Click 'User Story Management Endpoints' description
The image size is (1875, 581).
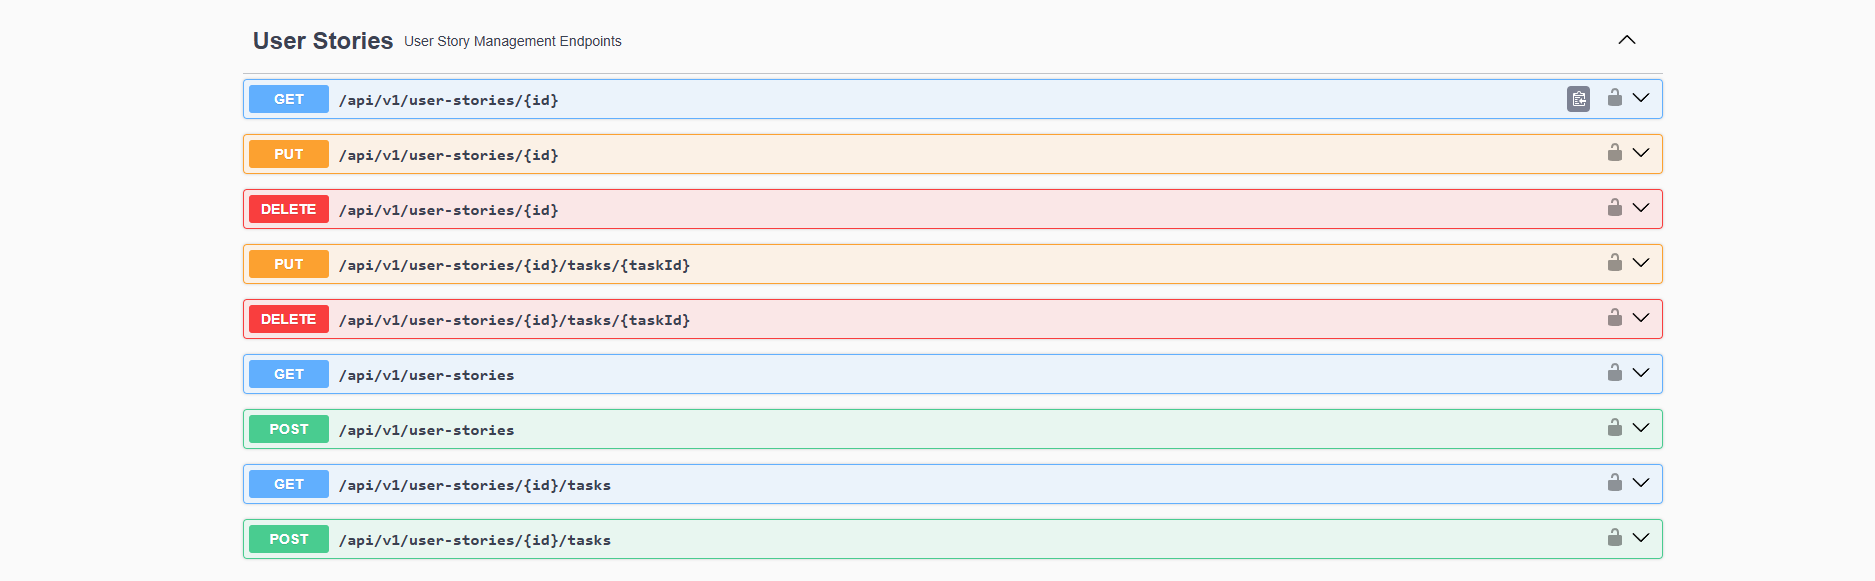[513, 41]
